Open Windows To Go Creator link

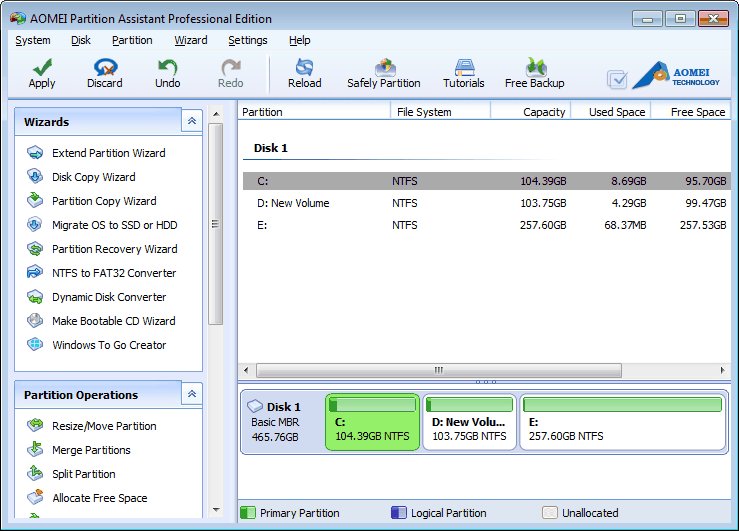109,345
